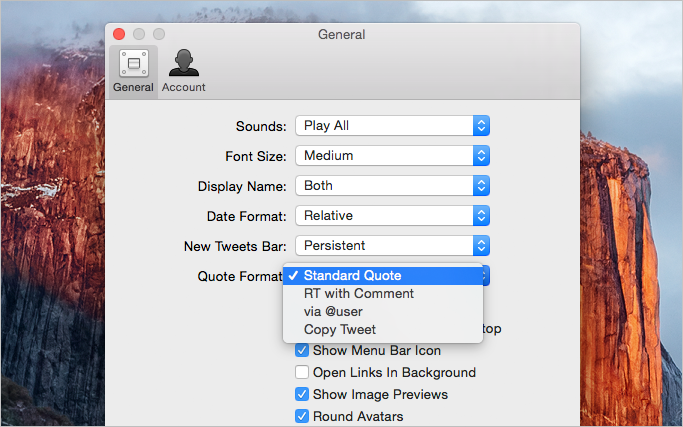Open the General preferences tab
The image size is (683, 427).
click(x=133, y=72)
